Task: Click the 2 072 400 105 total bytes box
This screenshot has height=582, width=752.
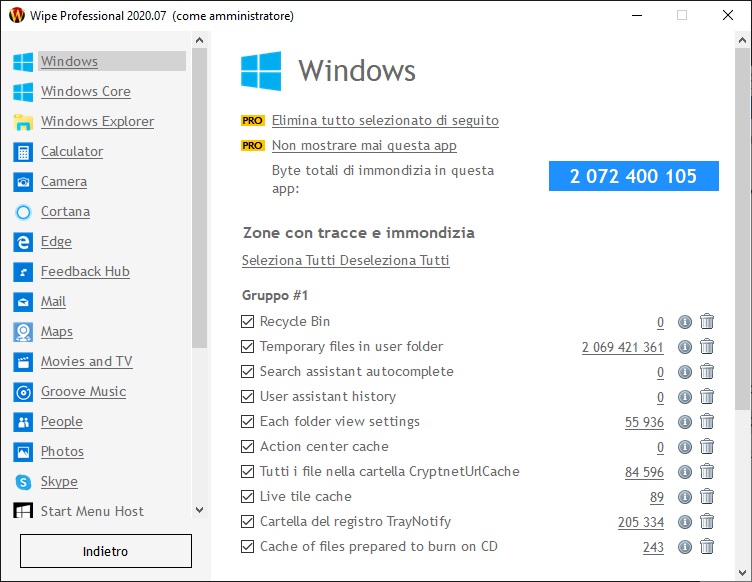Action: click(634, 176)
